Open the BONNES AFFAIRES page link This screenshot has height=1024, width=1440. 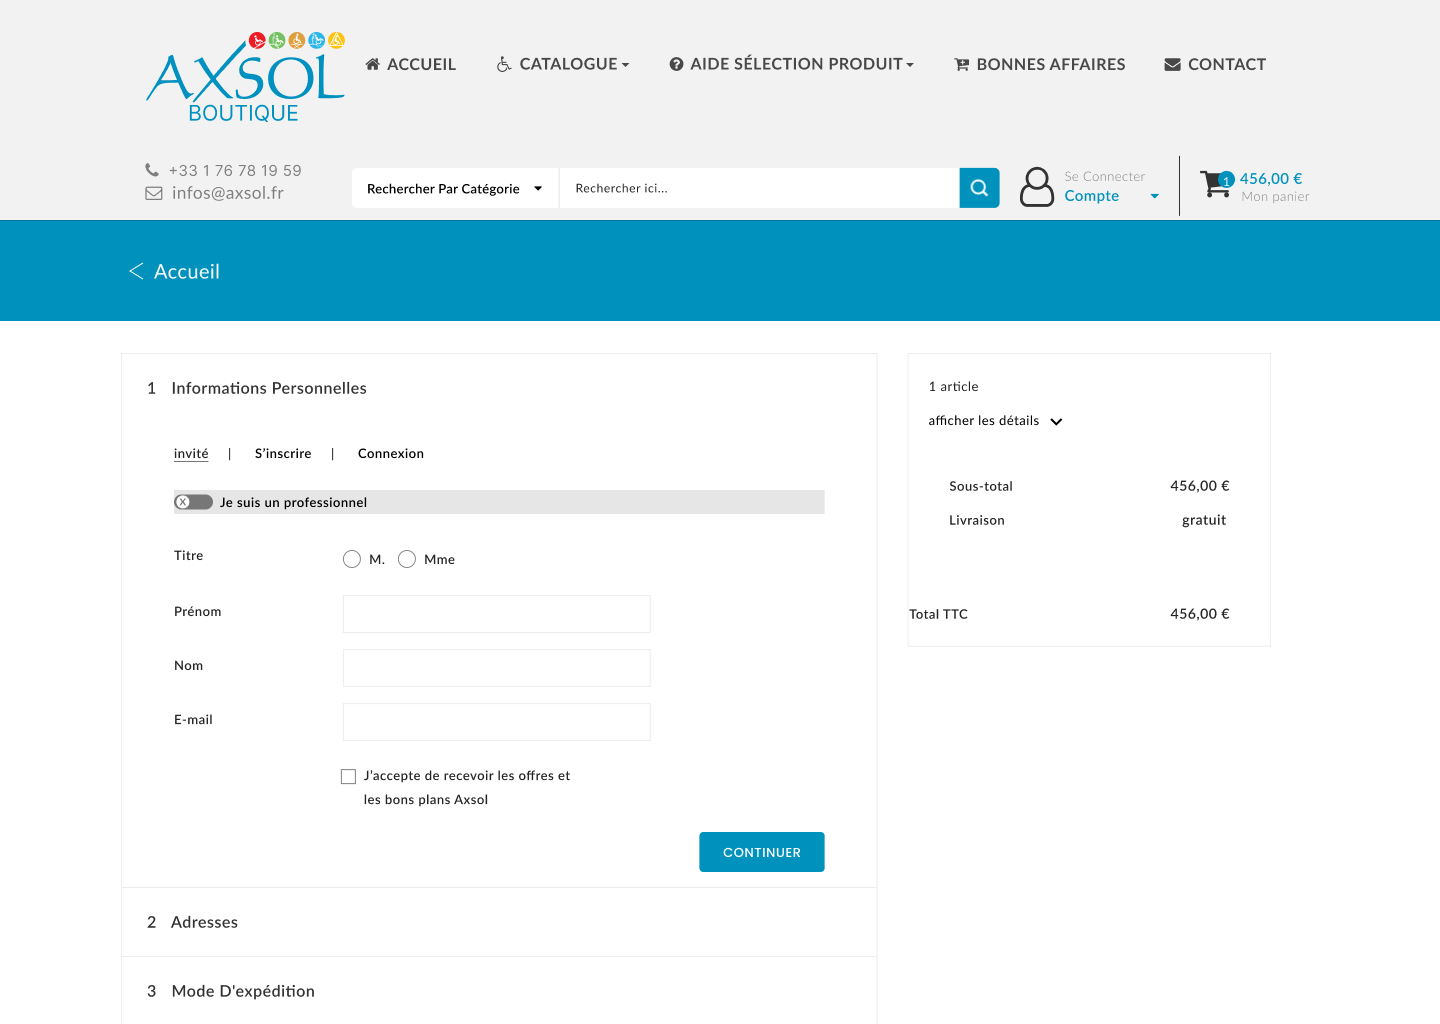click(x=1040, y=64)
